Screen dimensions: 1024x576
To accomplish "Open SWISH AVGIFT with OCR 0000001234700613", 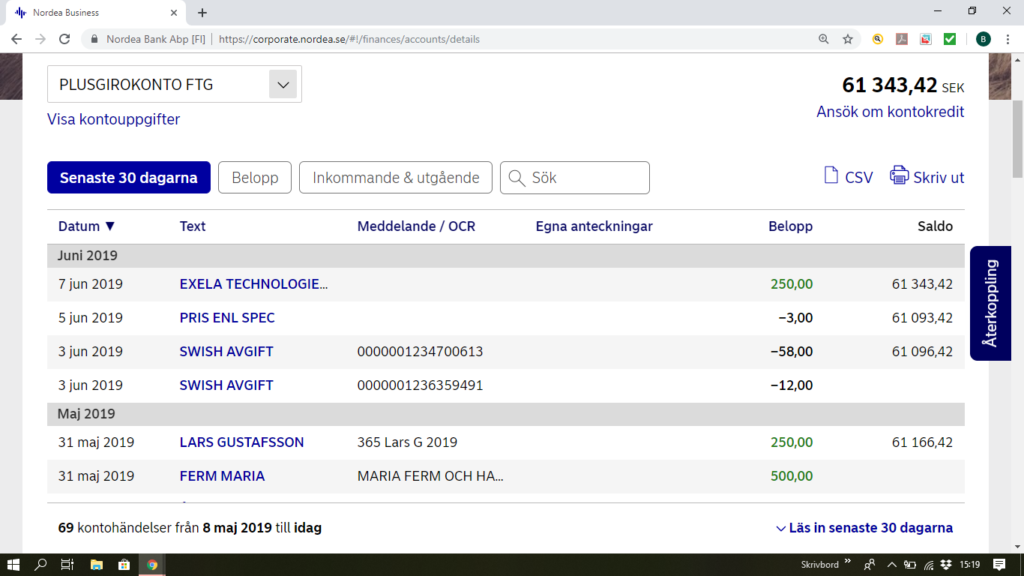I will 227,351.
